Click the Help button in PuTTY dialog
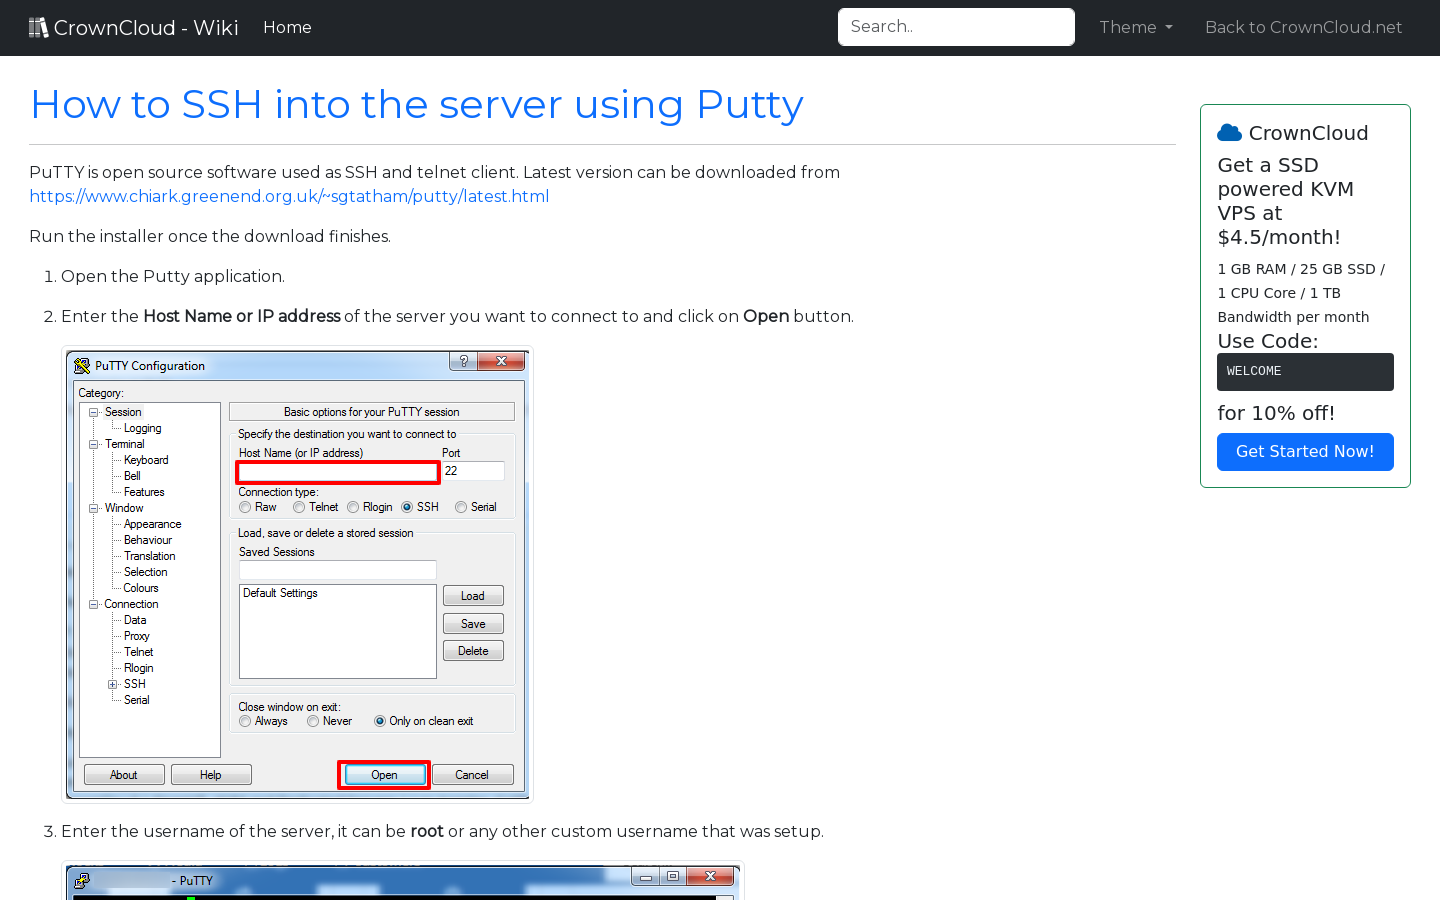 coord(211,775)
